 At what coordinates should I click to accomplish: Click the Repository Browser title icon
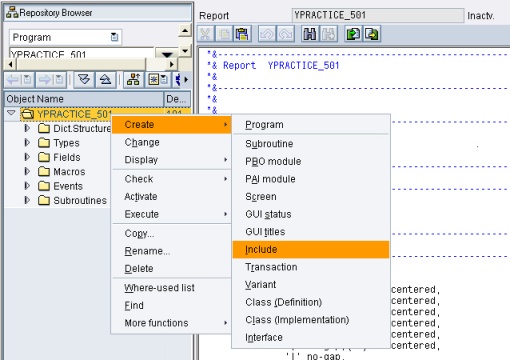12,12
